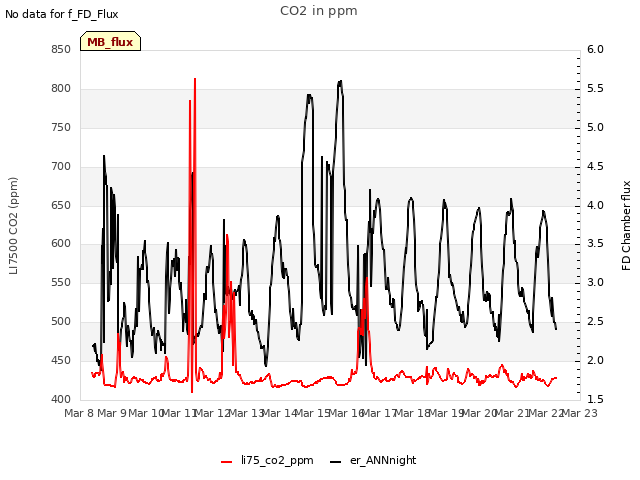Click the Mar 8 date label

(x=79, y=413)
